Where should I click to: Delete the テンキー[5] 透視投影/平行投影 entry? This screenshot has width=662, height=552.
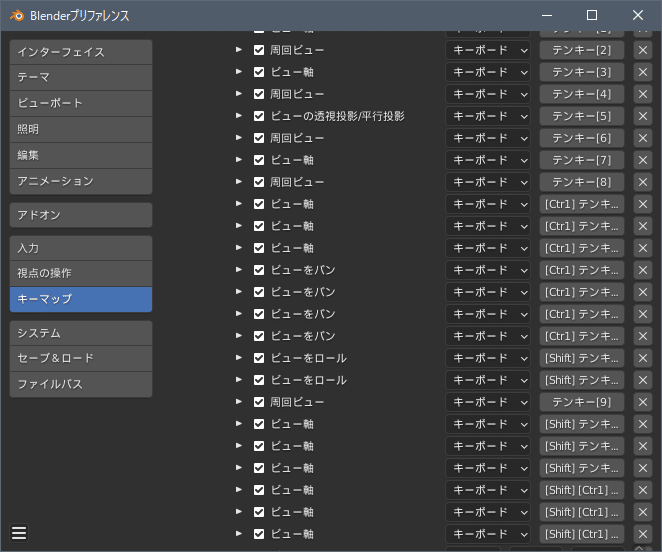click(x=643, y=116)
